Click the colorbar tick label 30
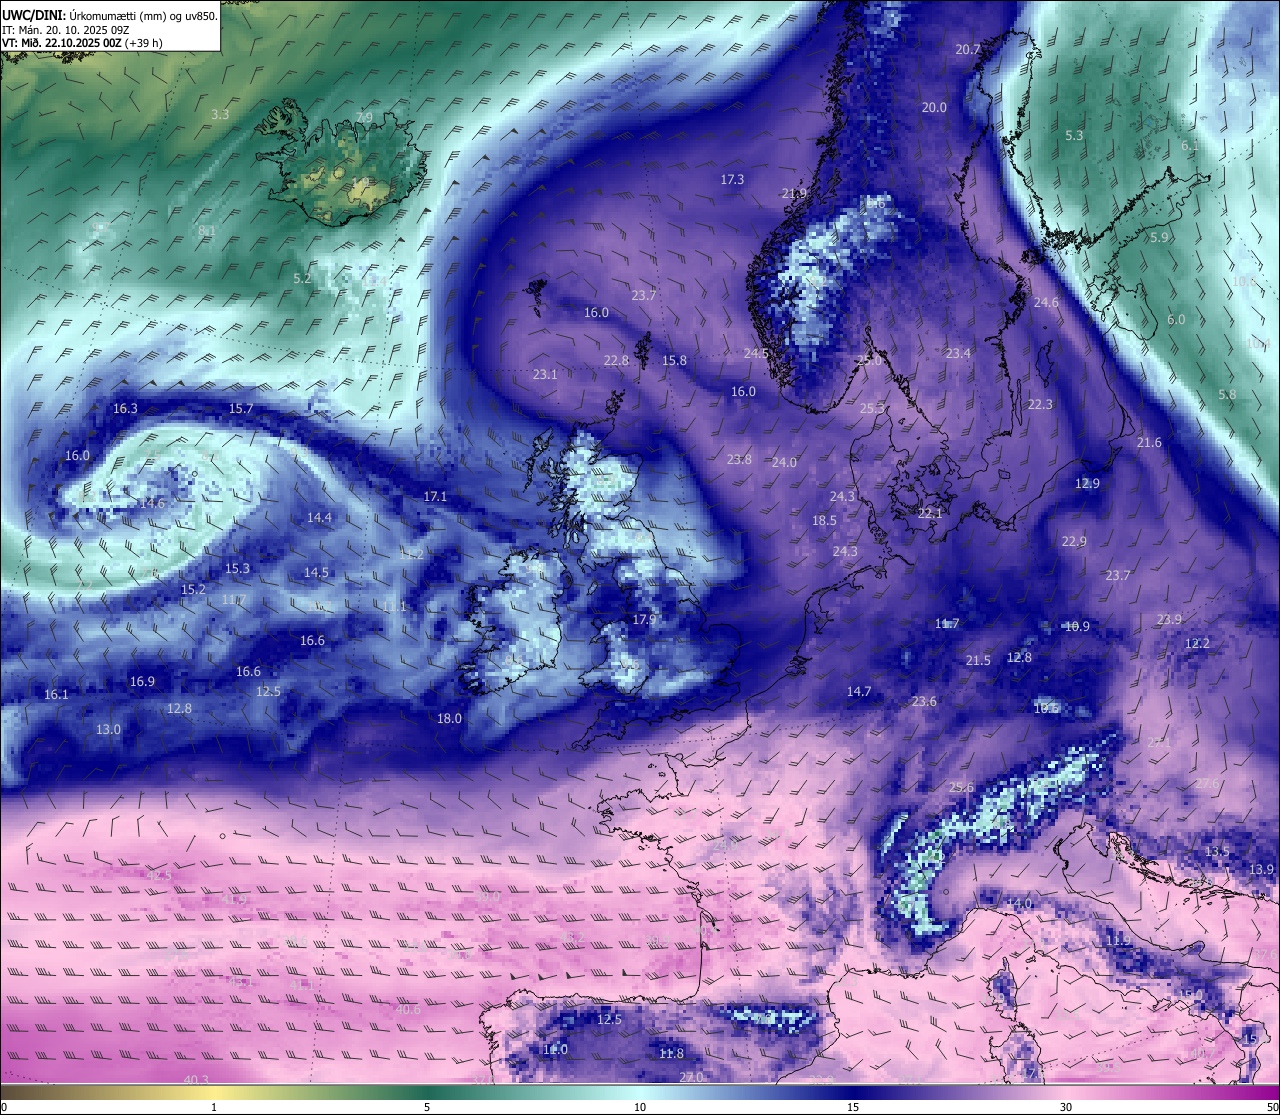The image size is (1280, 1115). 1066,1107
